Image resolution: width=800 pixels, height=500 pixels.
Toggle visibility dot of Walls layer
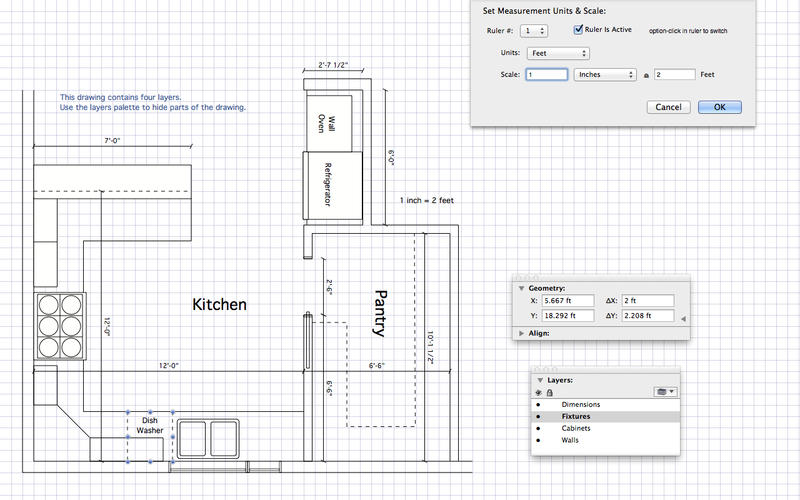[539, 440]
